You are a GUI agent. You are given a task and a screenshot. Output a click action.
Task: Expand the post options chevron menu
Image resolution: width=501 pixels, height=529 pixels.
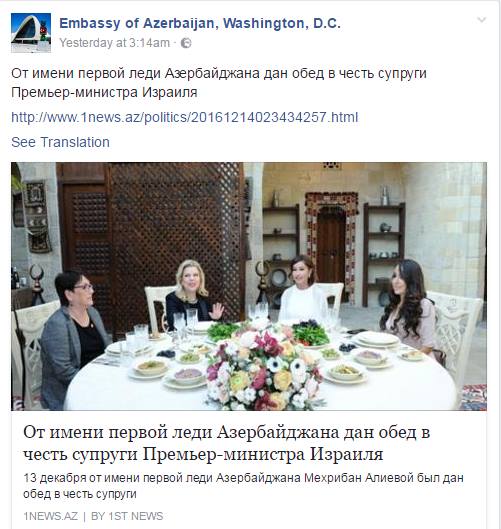pos(482,20)
